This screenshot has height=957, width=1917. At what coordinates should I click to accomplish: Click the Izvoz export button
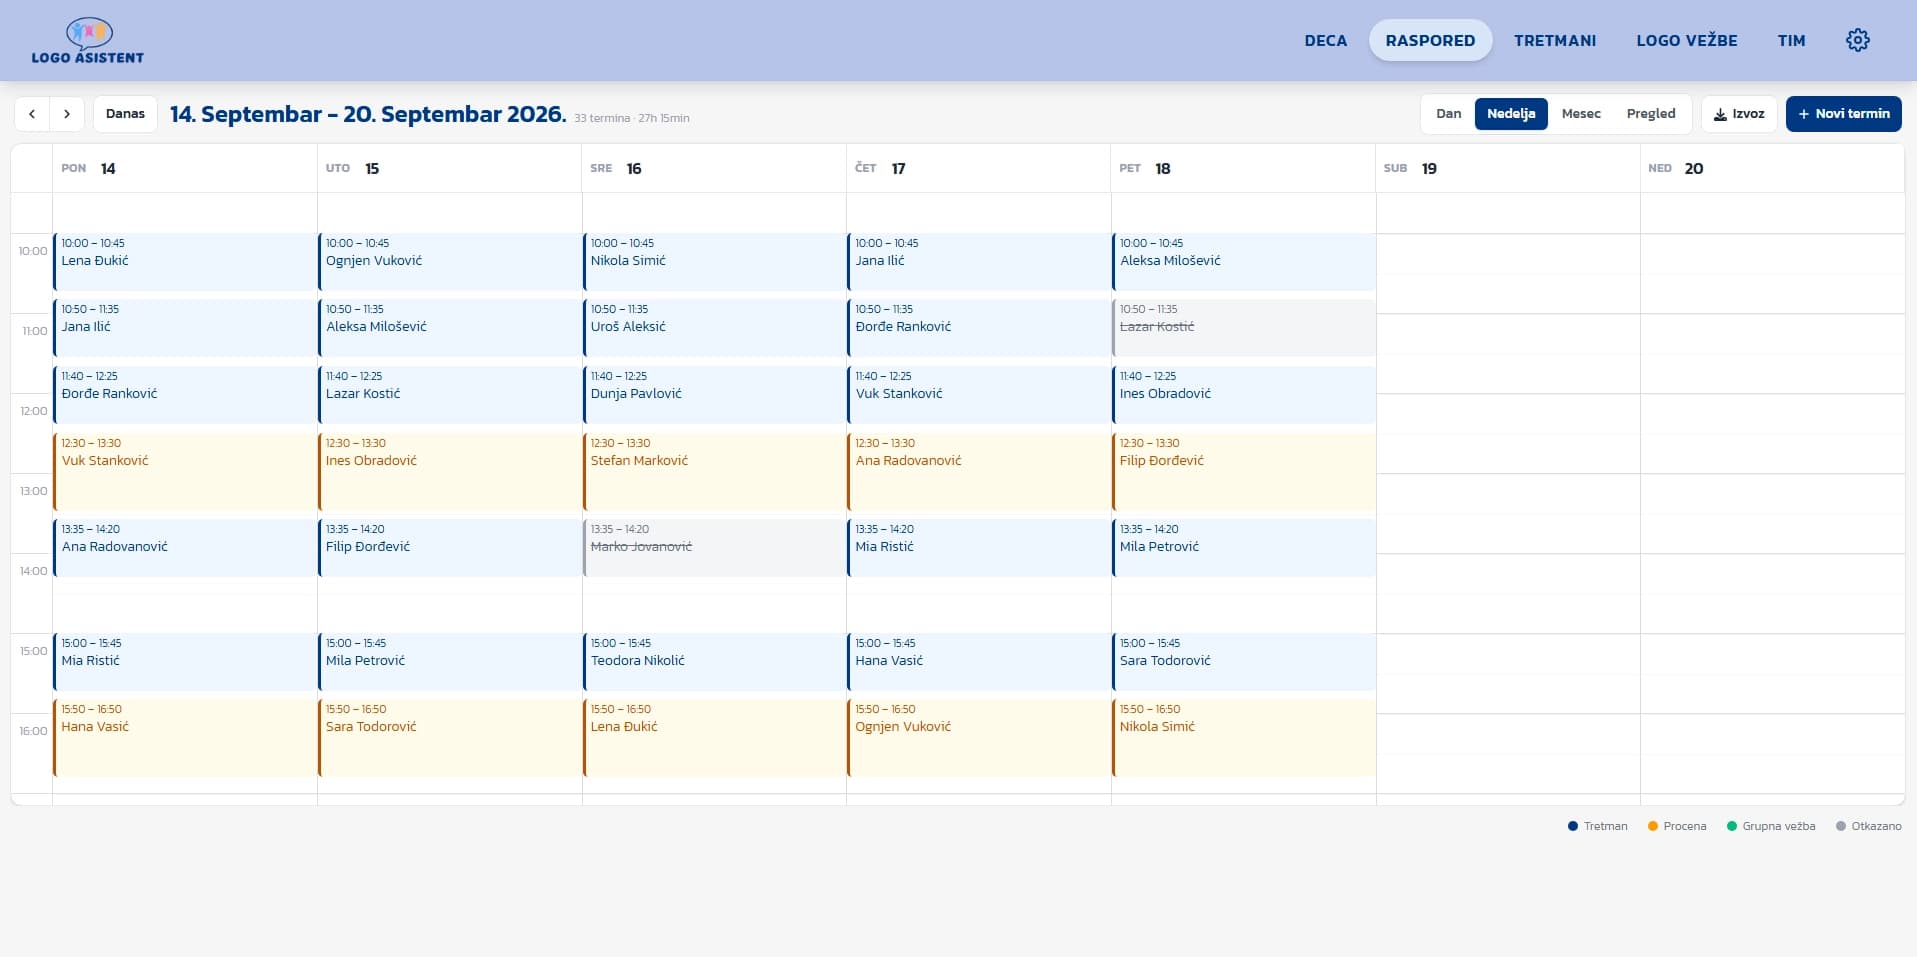pos(1739,114)
